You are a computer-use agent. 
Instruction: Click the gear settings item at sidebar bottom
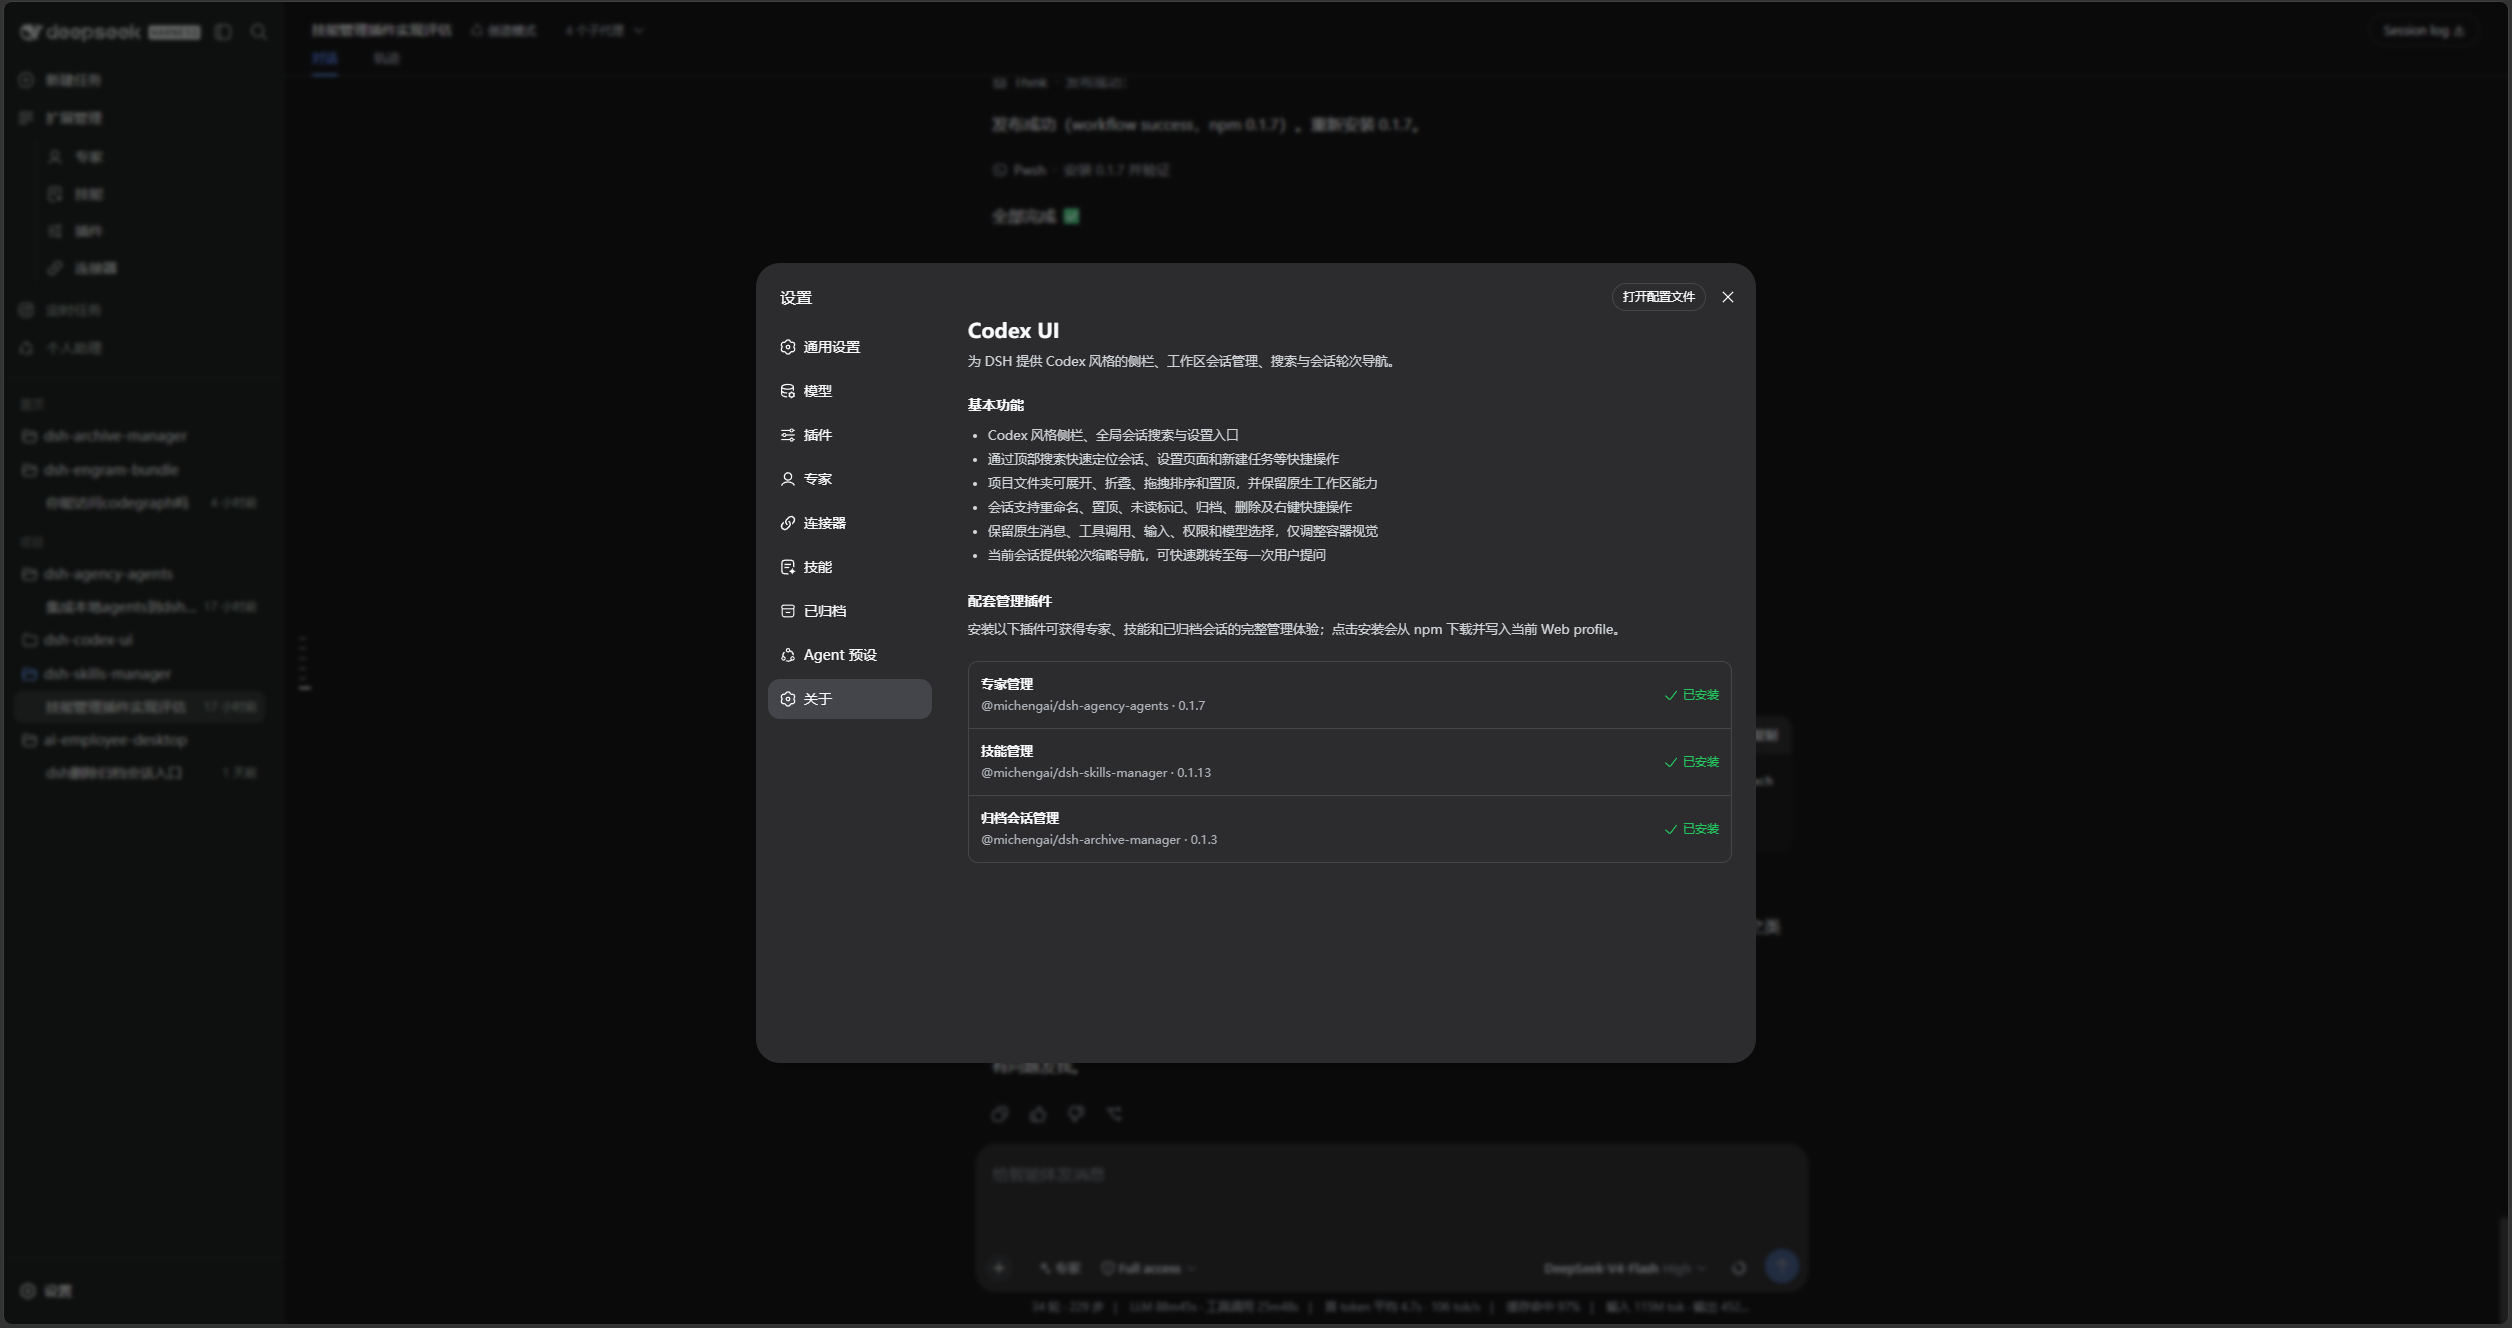pyautogui.click(x=47, y=1291)
